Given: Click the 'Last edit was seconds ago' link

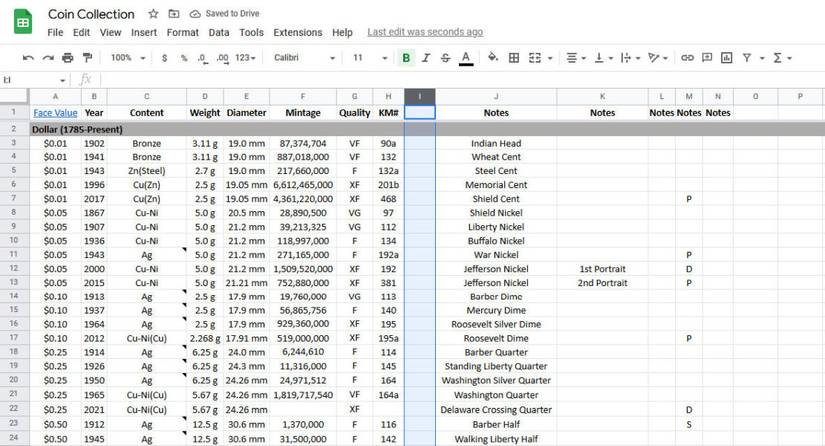Looking at the screenshot, I should (x=424, y=32).
